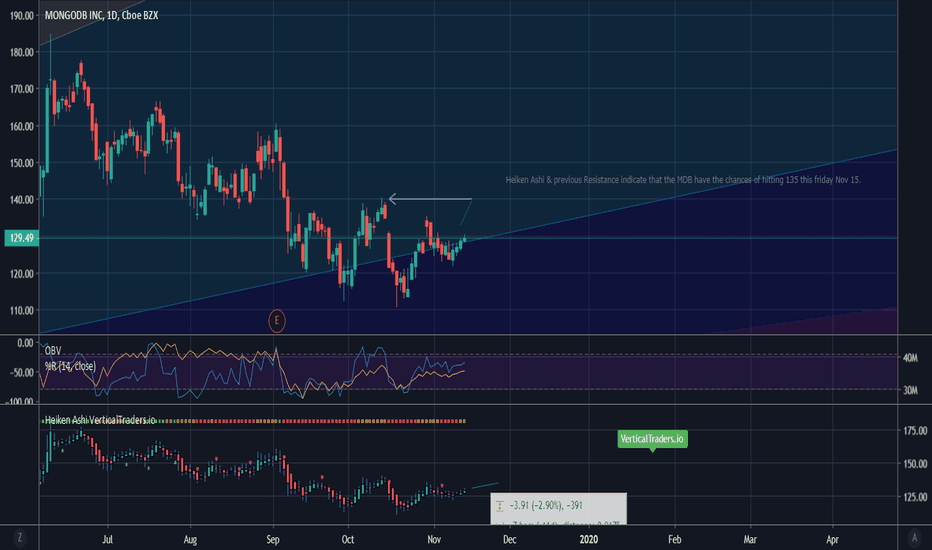Click the Heiken Ashi resistance annotation text
Viewport: 932px width, 550px height.
pos(683,180)
